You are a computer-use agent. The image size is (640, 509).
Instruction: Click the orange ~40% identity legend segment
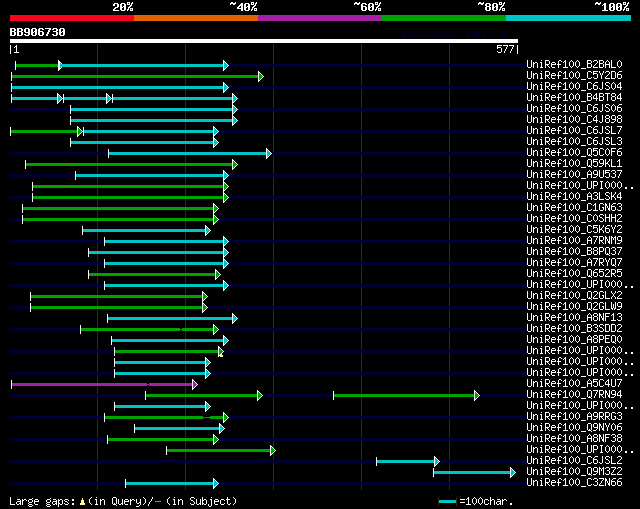click(x=196, y=18)
